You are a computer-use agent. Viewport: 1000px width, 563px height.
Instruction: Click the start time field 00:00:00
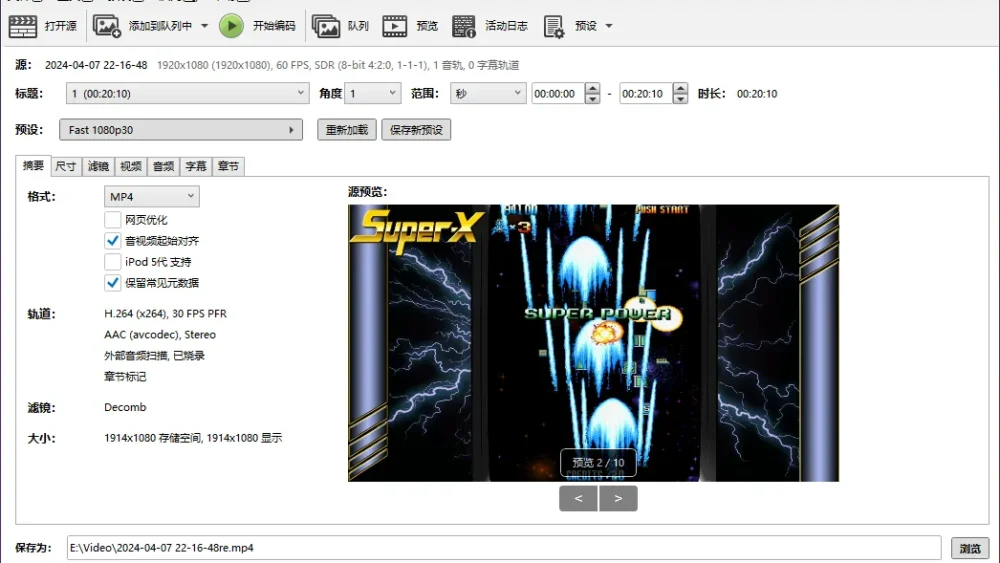point(557,94)
